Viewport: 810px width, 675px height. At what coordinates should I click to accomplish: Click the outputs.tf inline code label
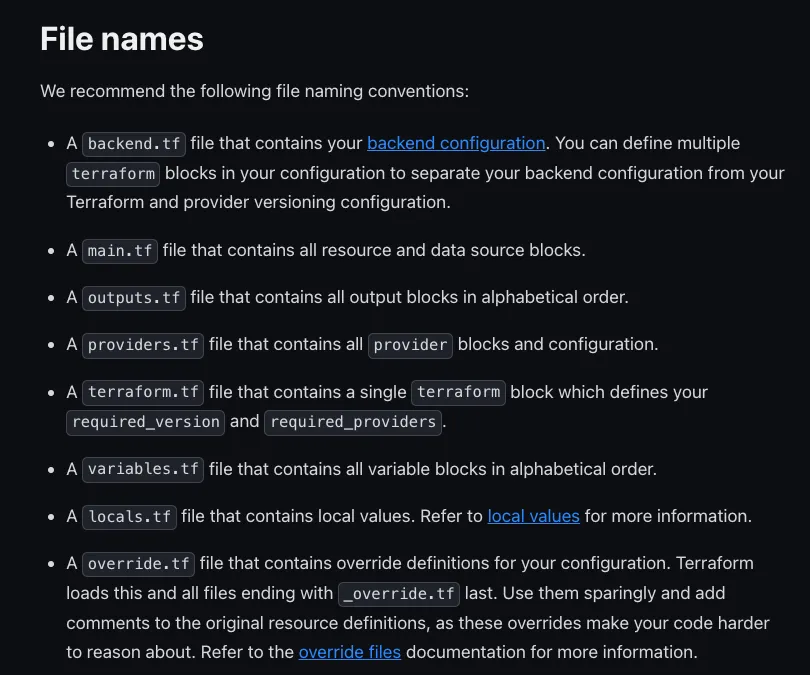pyautogui.click(x=134, y=297)
